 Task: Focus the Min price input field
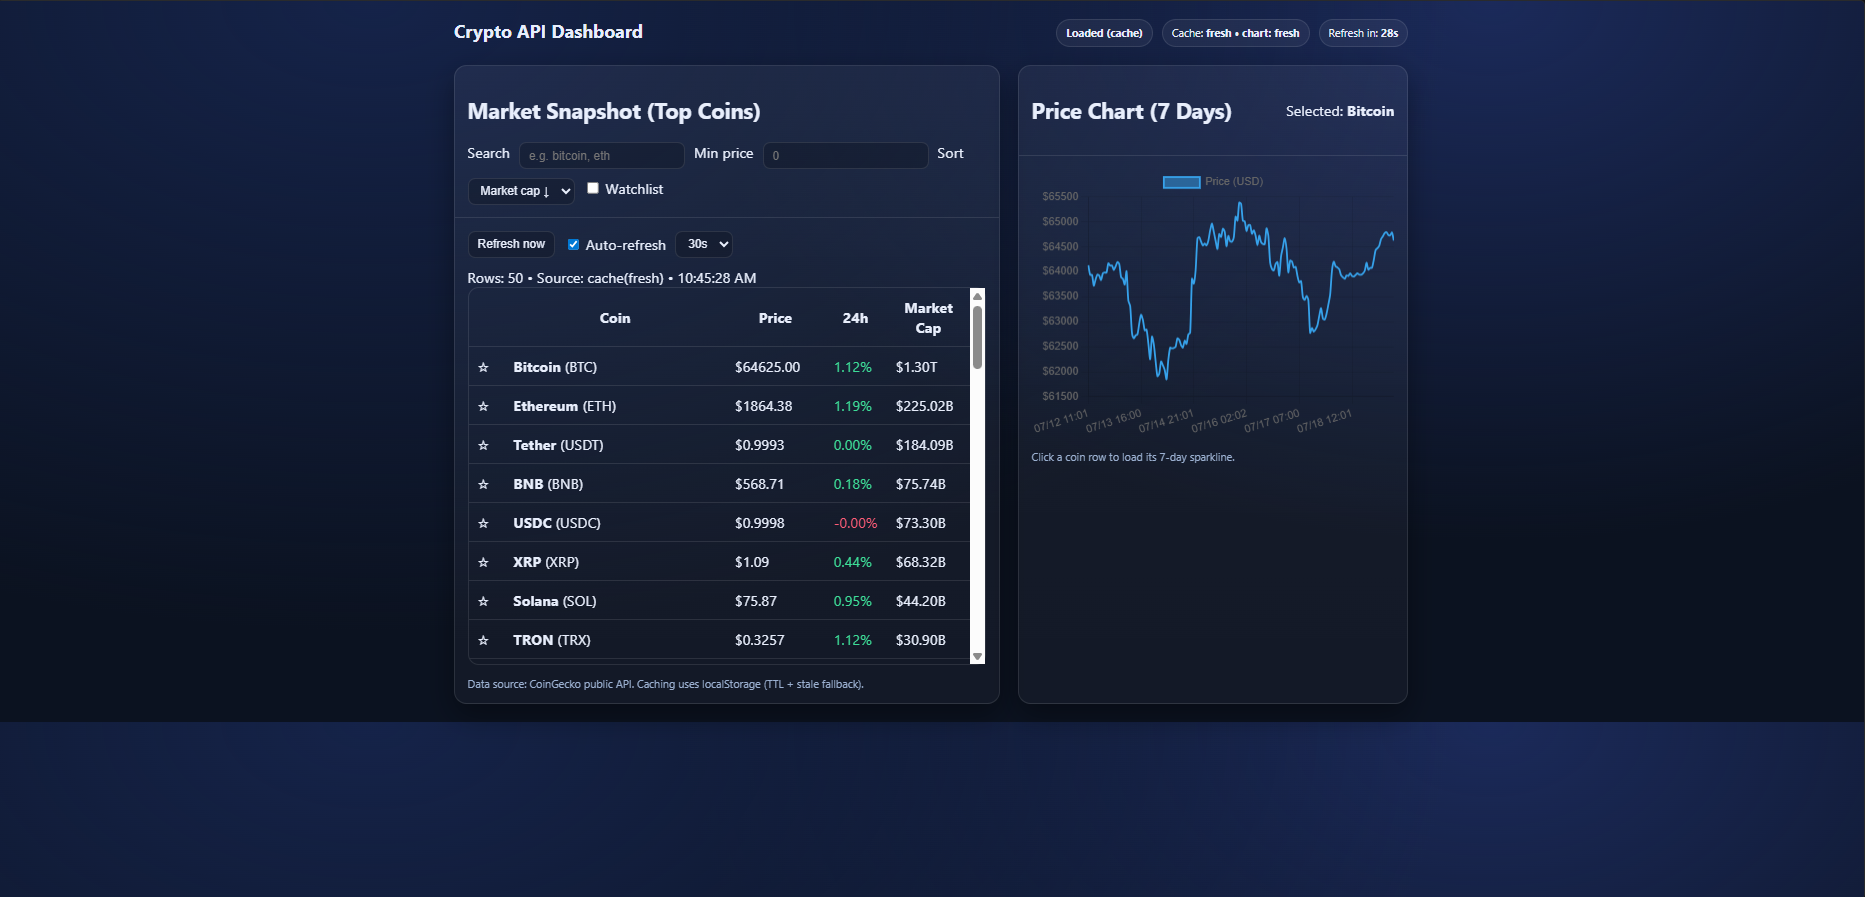click(846, 155)
